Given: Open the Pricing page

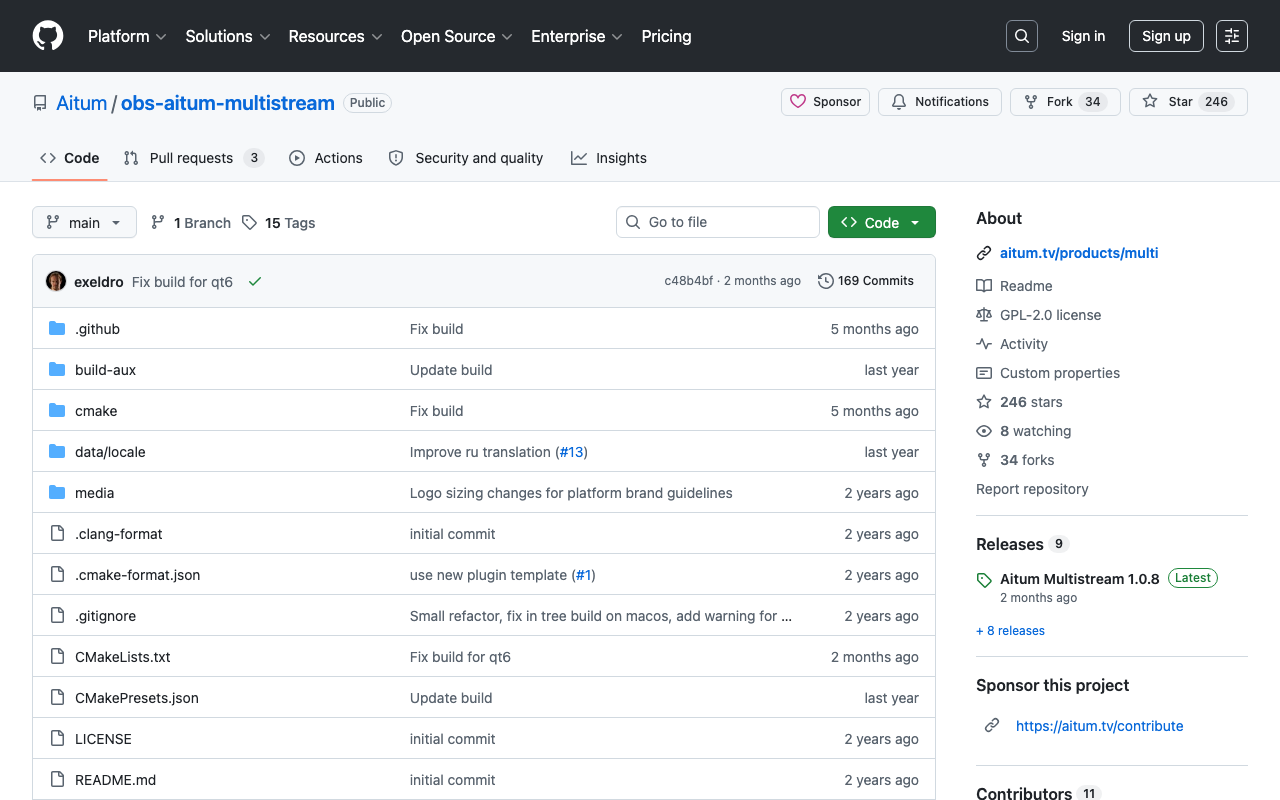Looking at the screenshot, I should [x=666, y=36].
